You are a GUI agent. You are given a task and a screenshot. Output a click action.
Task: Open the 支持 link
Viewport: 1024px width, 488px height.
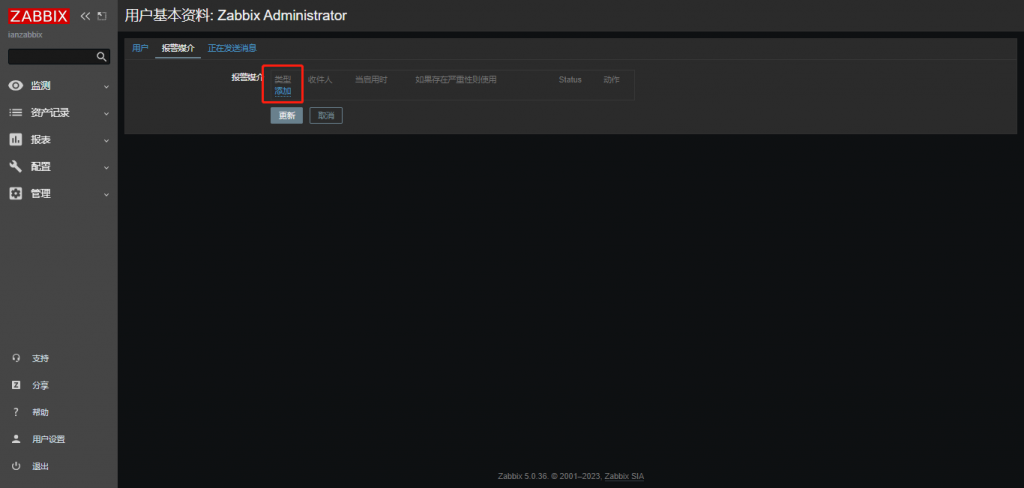pyautogui.click(x=40, y=358)
